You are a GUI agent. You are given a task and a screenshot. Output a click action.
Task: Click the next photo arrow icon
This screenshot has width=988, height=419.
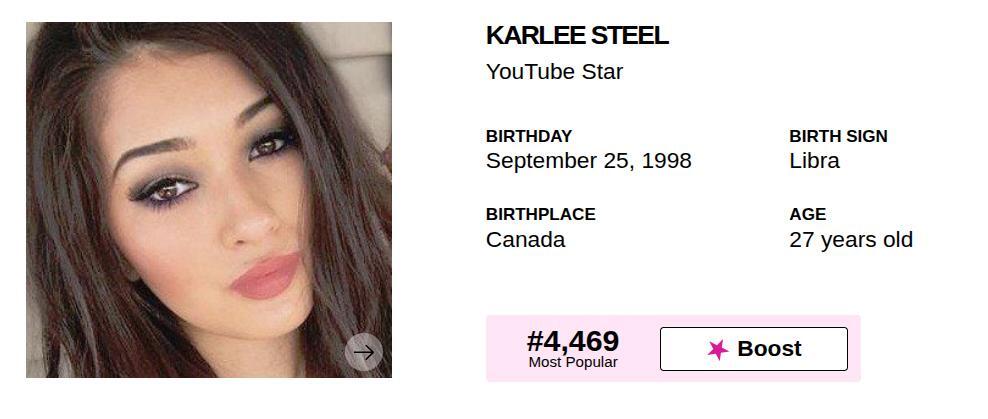364,352
